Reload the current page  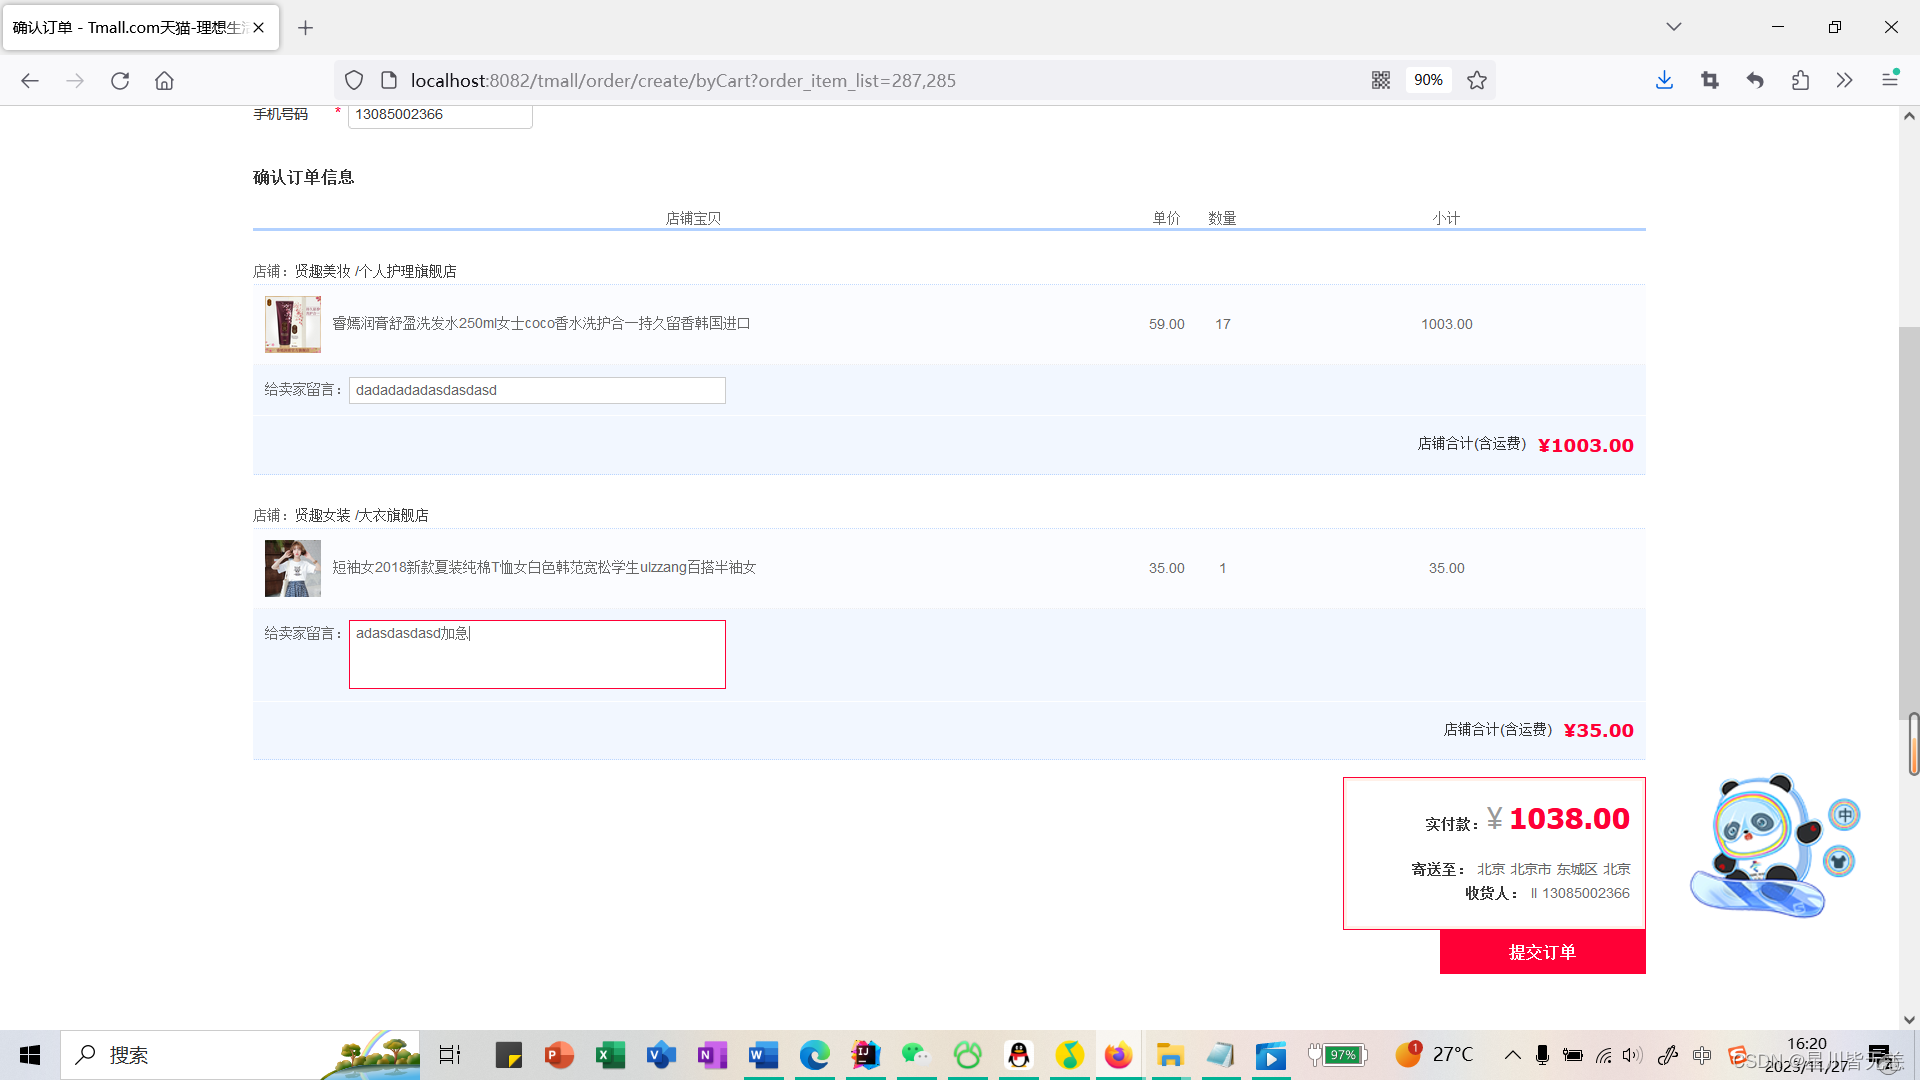click(x=120, y=81)
